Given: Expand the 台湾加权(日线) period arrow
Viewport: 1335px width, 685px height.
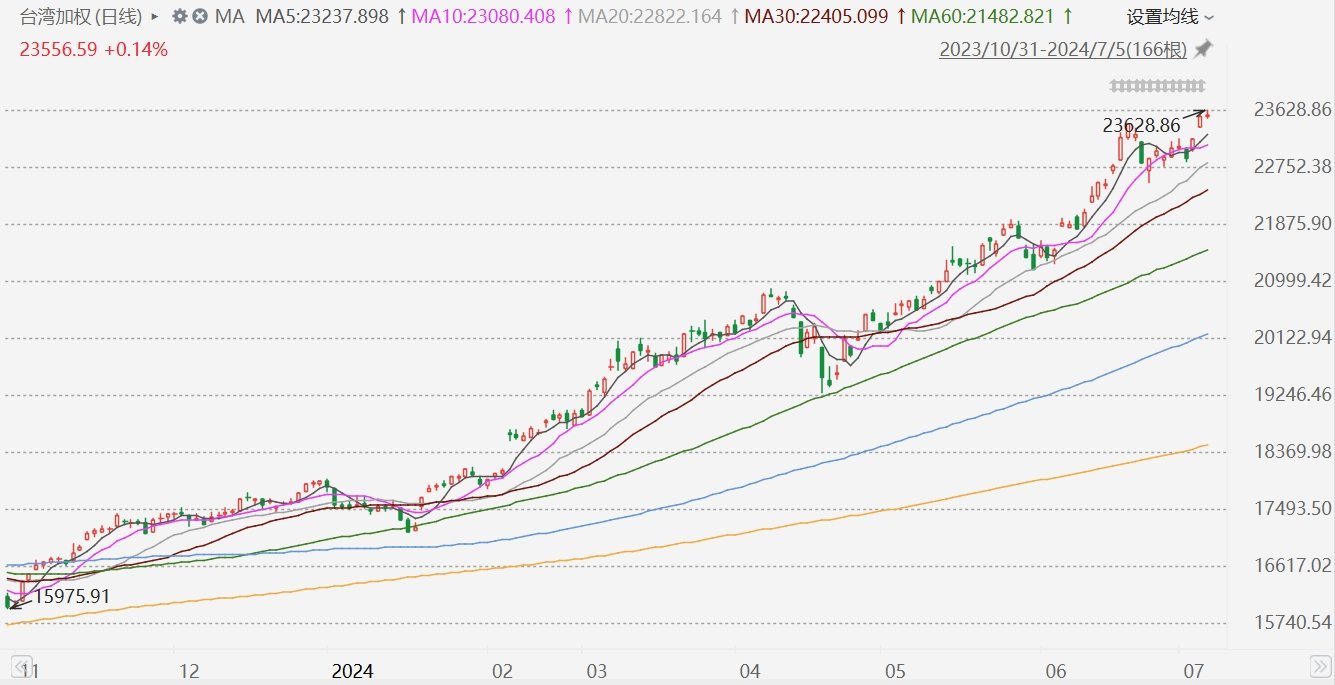Looking at the screenshot, I should click(155, 17).
